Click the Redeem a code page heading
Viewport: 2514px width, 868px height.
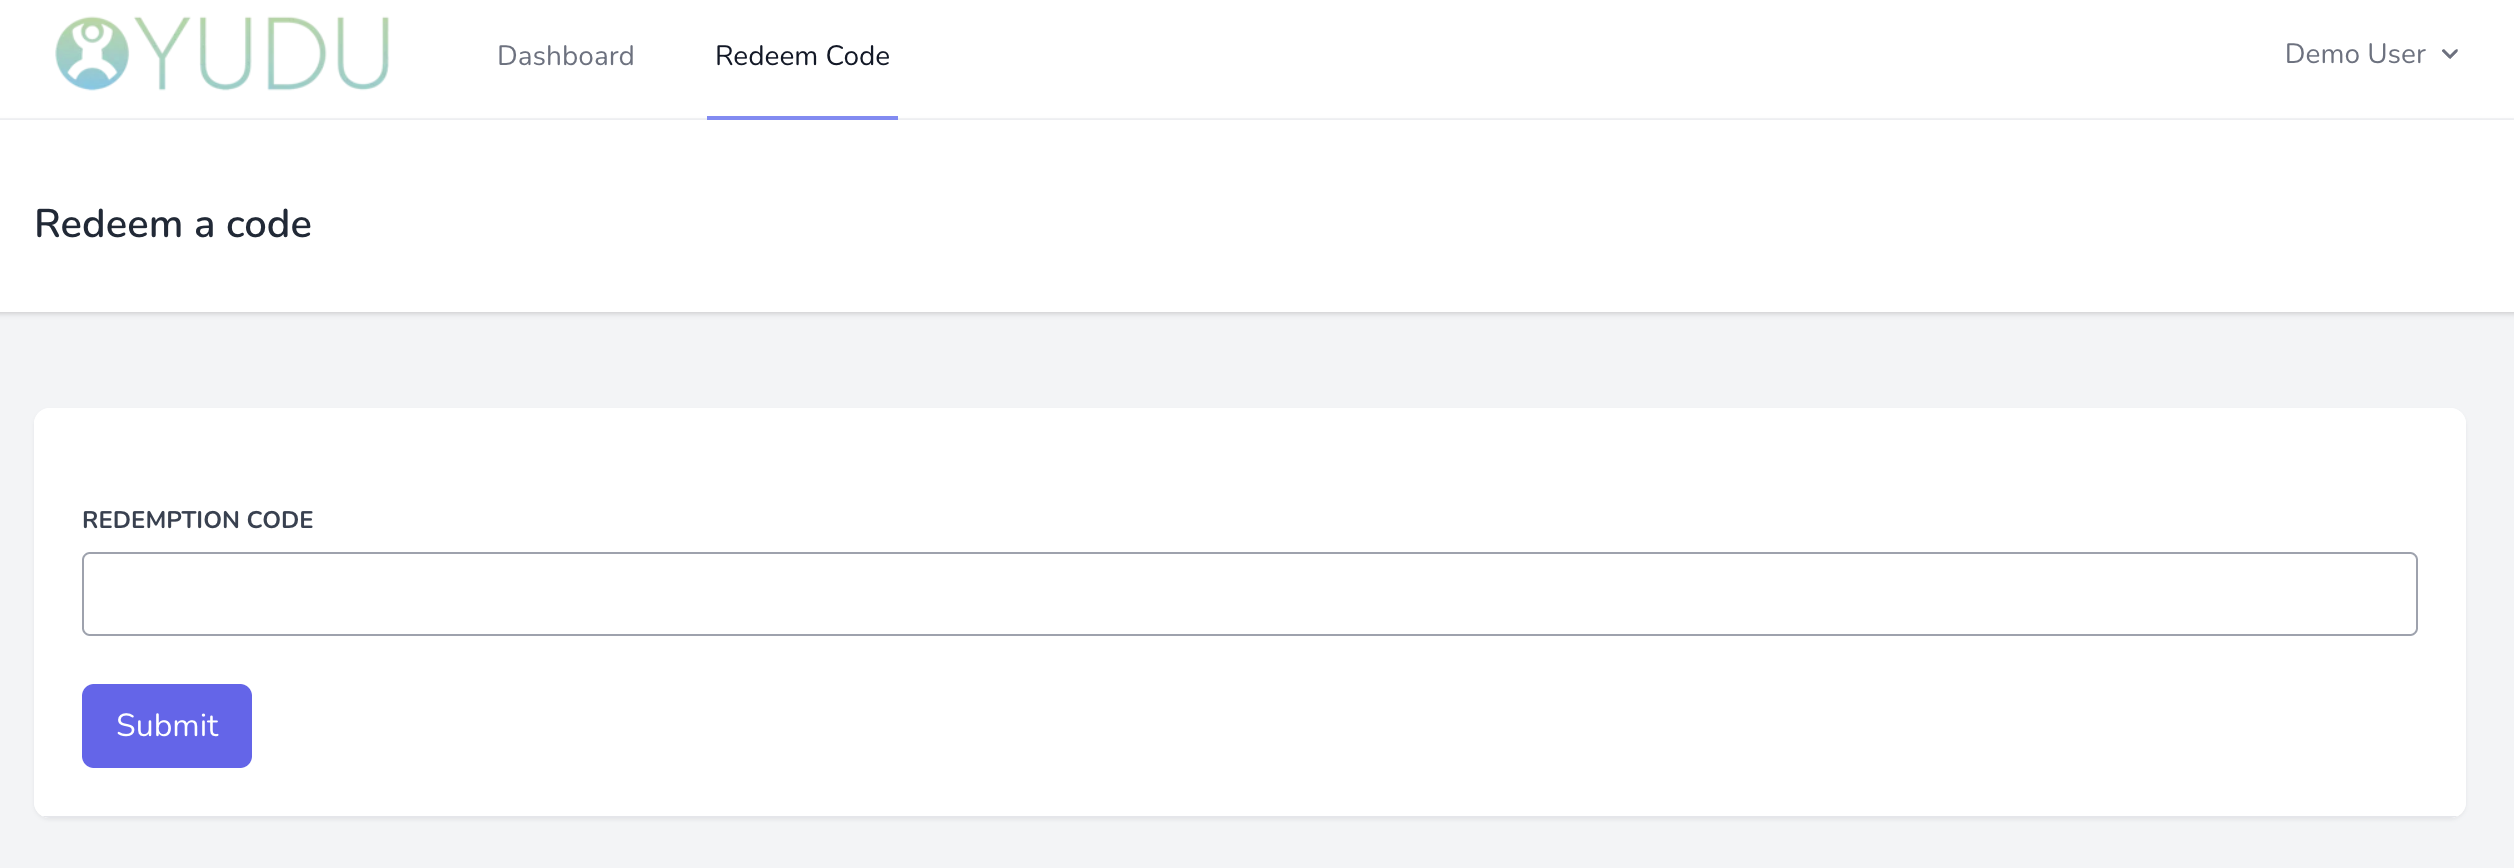172,223
